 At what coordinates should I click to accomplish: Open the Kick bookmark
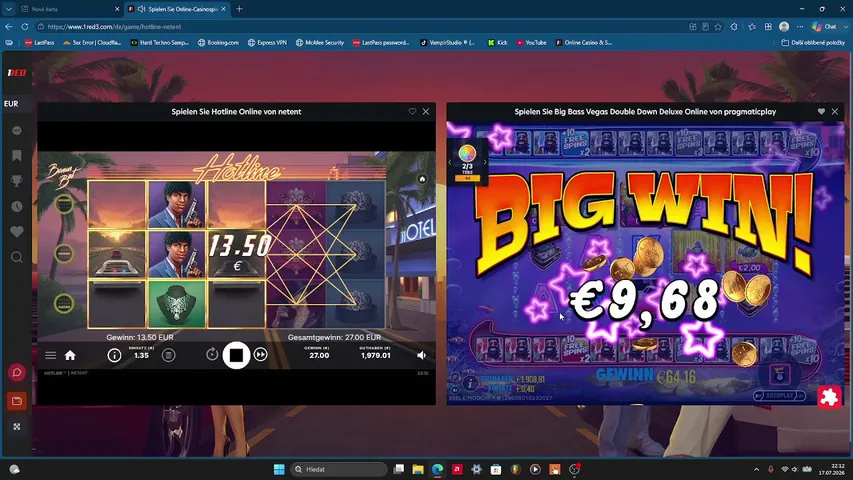(498, 42)
